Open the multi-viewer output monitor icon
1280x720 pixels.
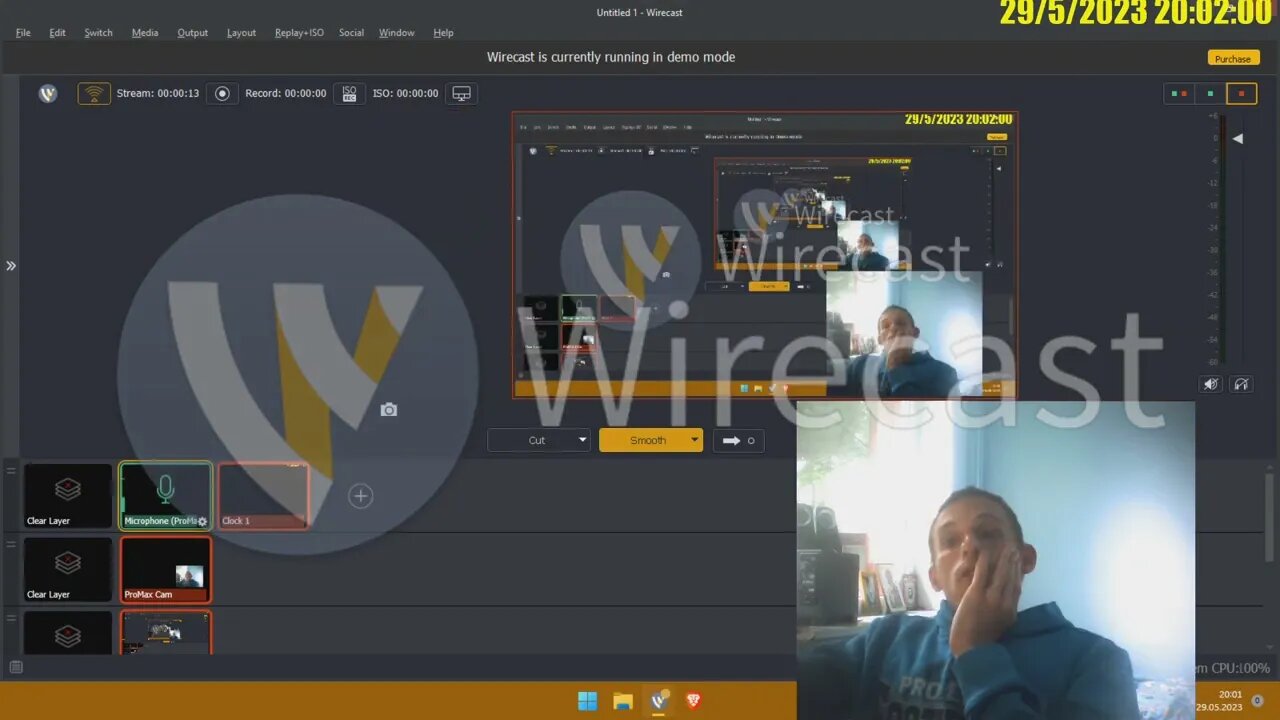pyautogui.click(x=461, y=93)
